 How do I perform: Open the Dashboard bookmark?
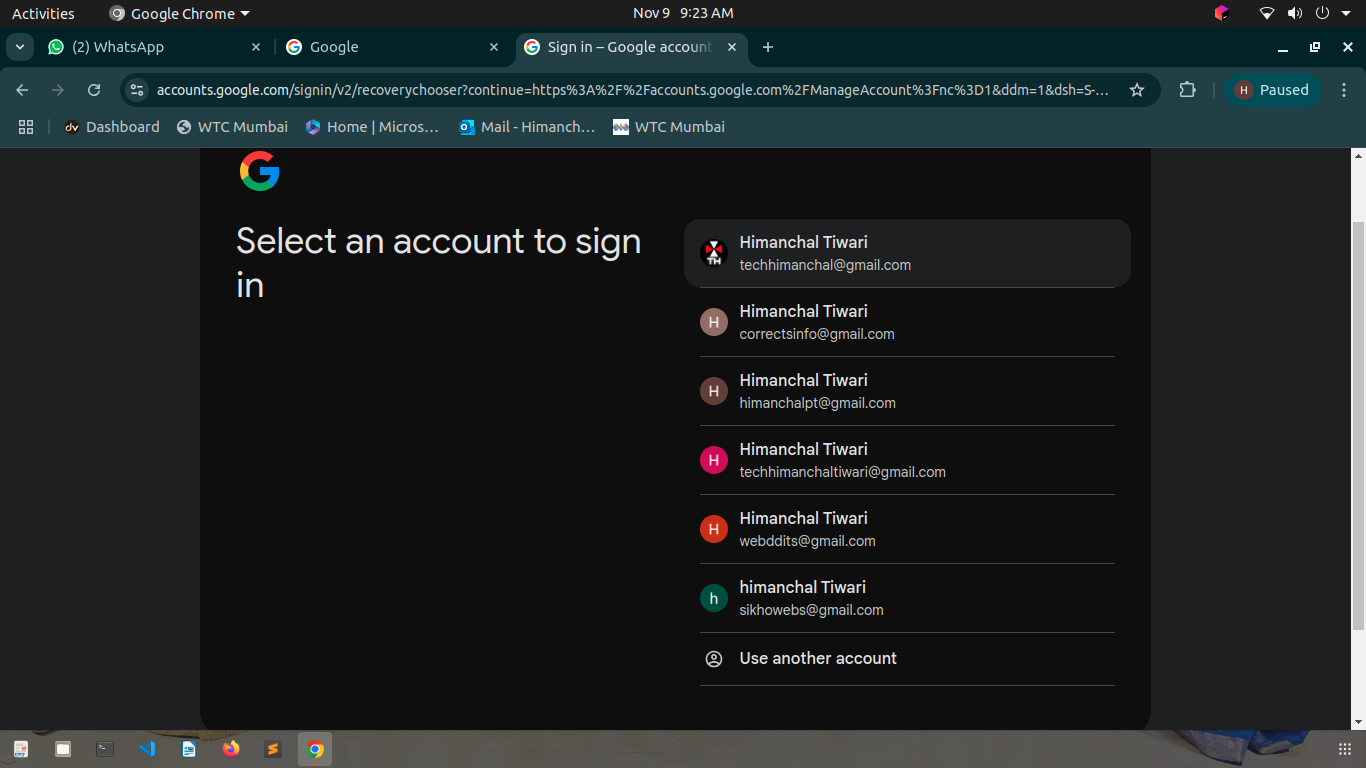[112, 127]
